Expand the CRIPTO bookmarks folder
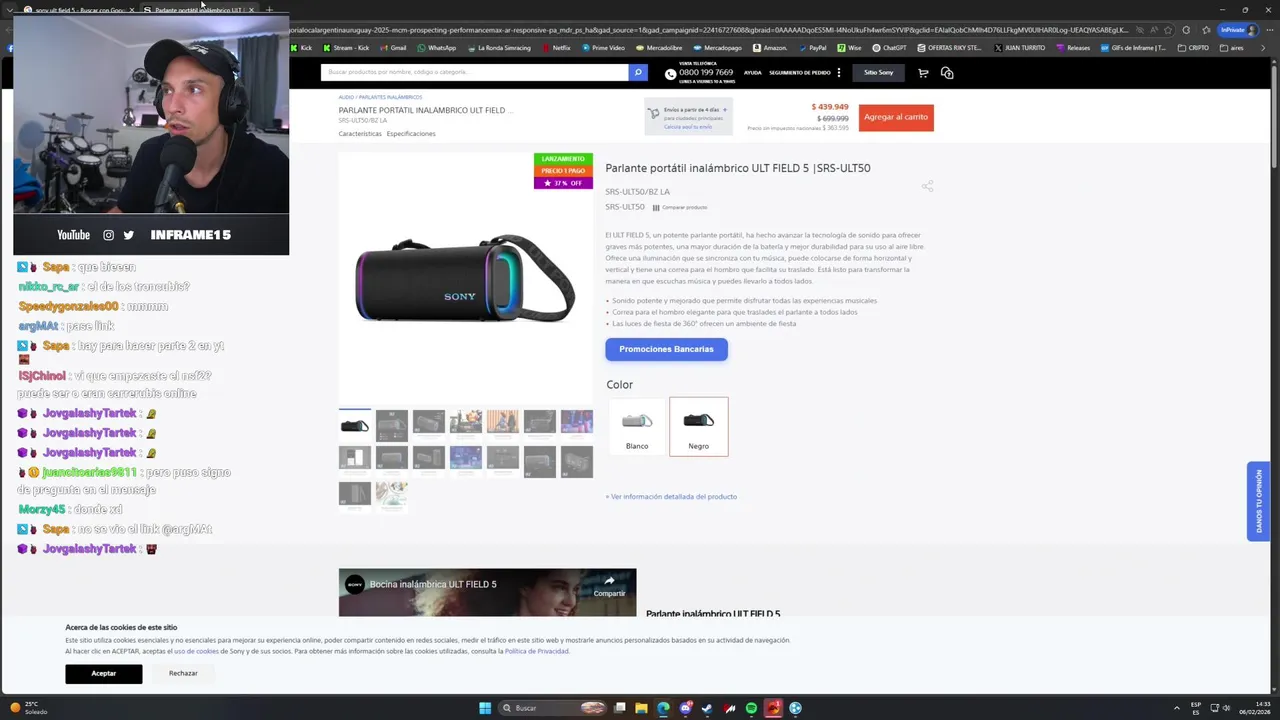This screenshot has height=720, width=1280. [1194, 48]
